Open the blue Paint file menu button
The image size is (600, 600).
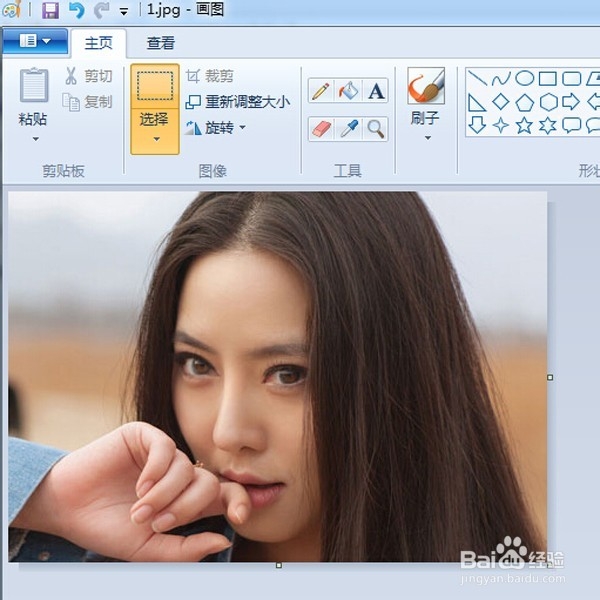click(x=35, y=41)
